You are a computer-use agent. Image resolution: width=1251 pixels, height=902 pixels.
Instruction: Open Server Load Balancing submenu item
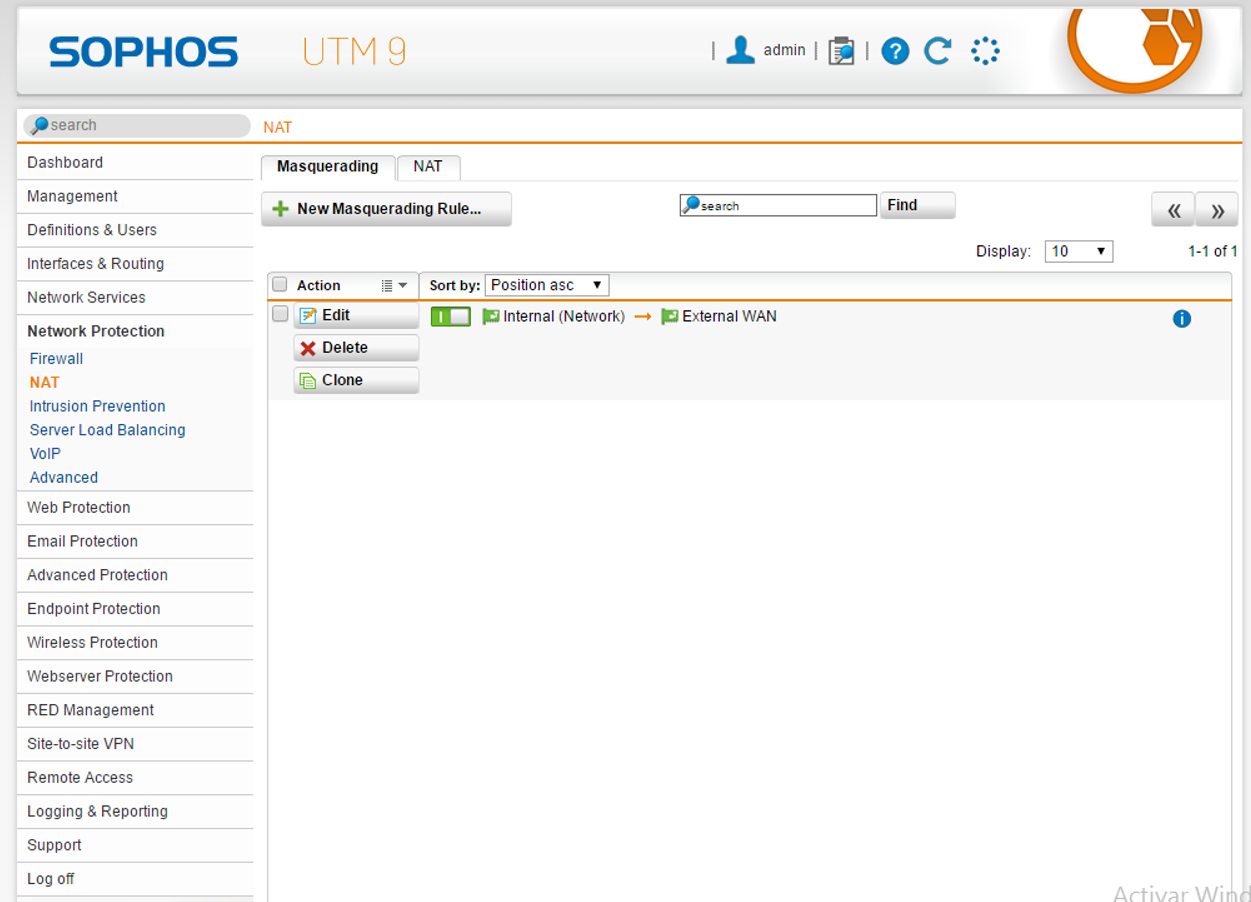(107, 430)
